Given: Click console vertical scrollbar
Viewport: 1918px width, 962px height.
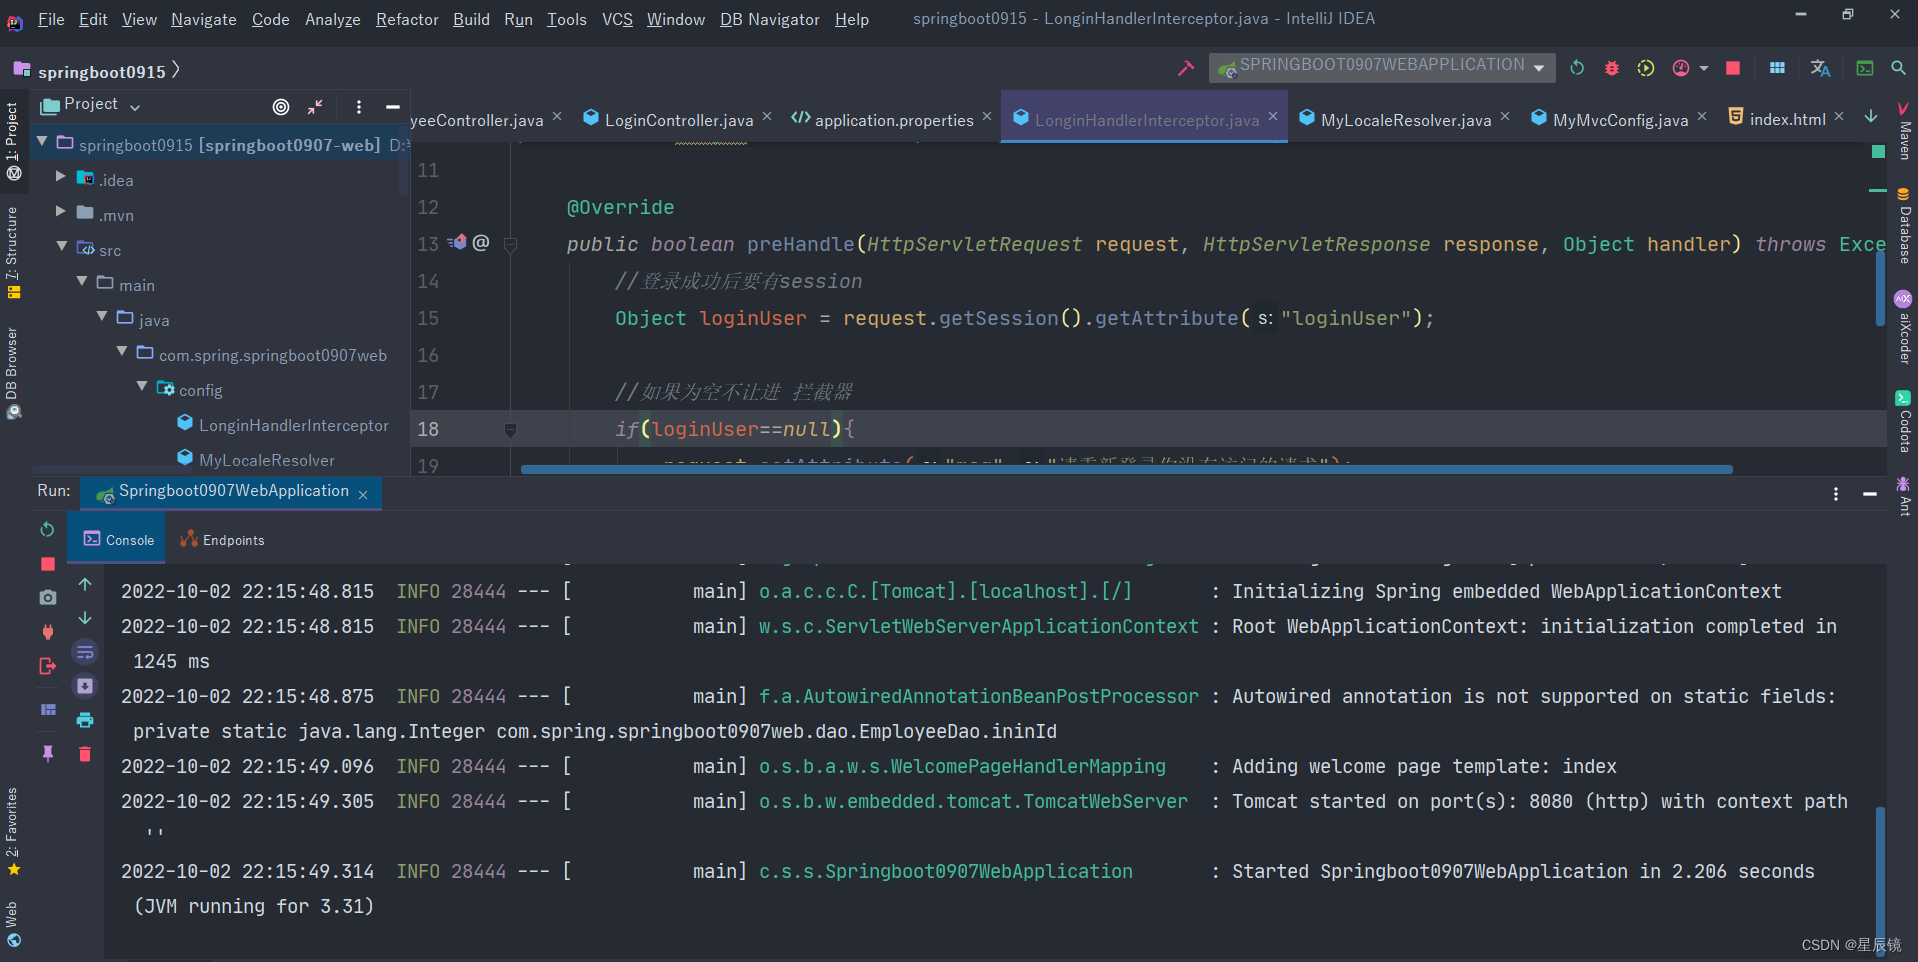Looking at the screenshot, I should point(1880,880).
